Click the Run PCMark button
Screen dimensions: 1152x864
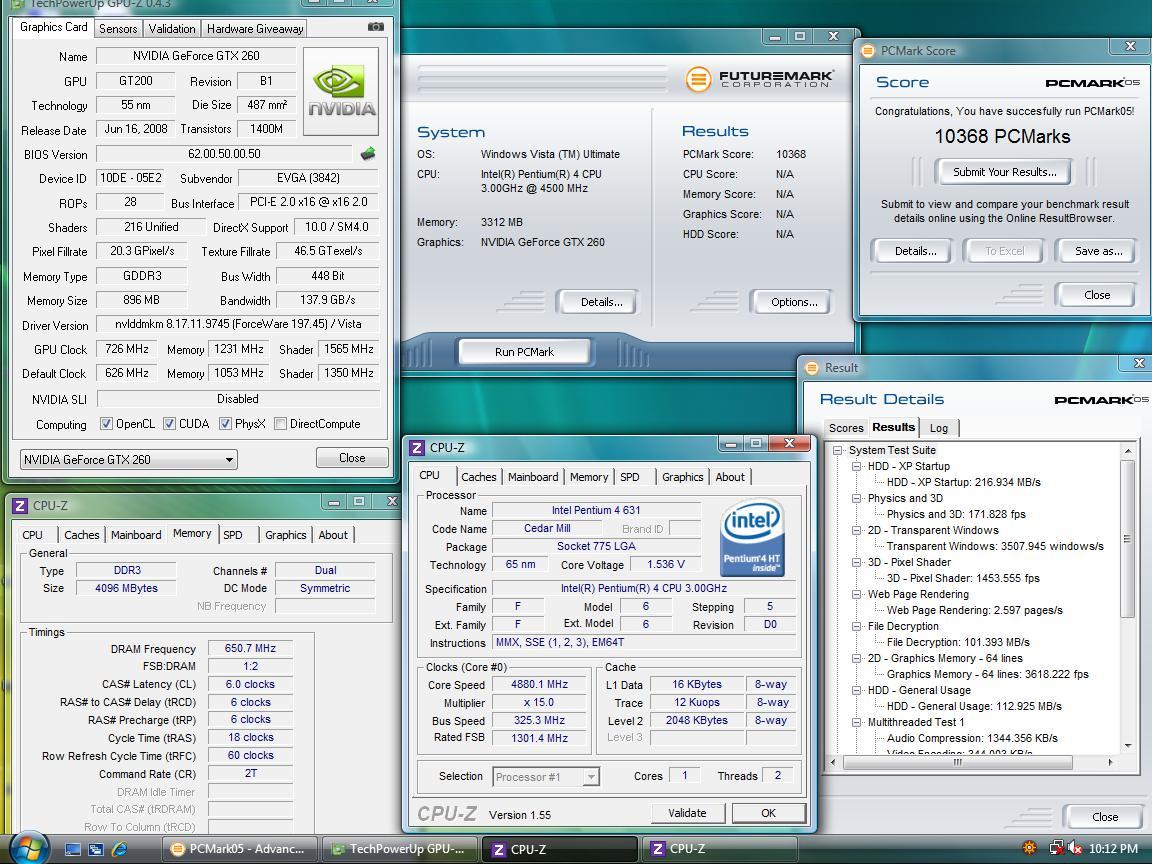coord(525,352)
